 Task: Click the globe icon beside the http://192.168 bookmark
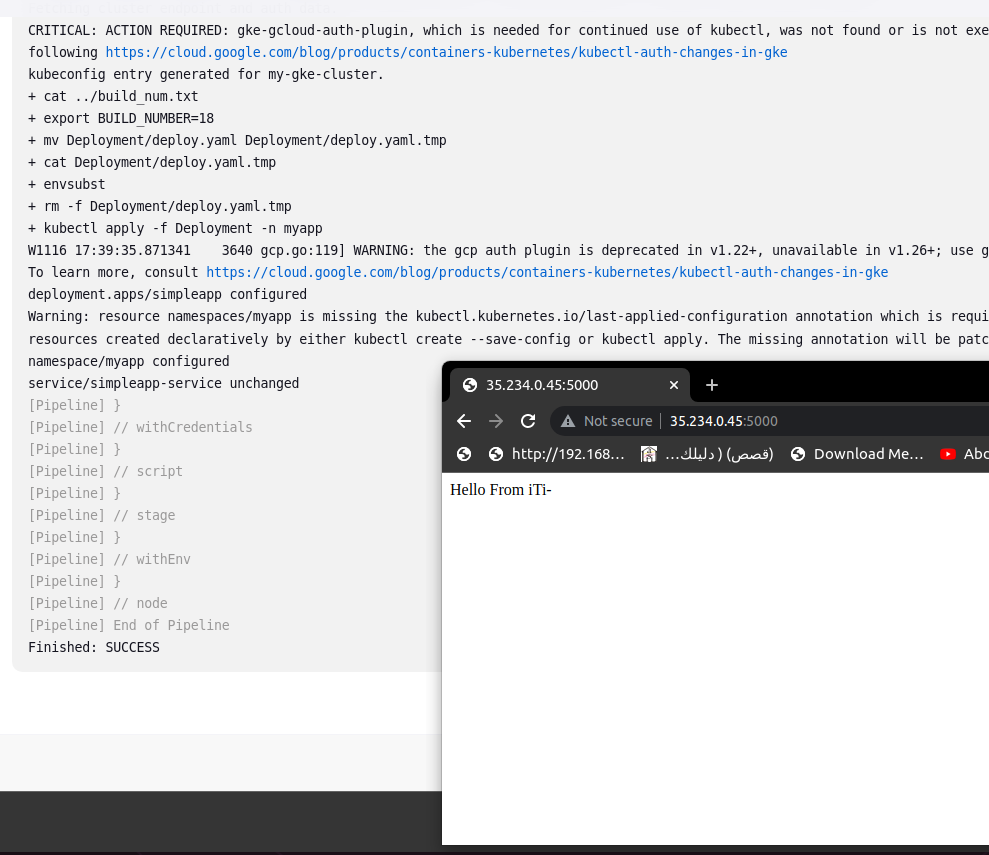[x=496, y=453]
